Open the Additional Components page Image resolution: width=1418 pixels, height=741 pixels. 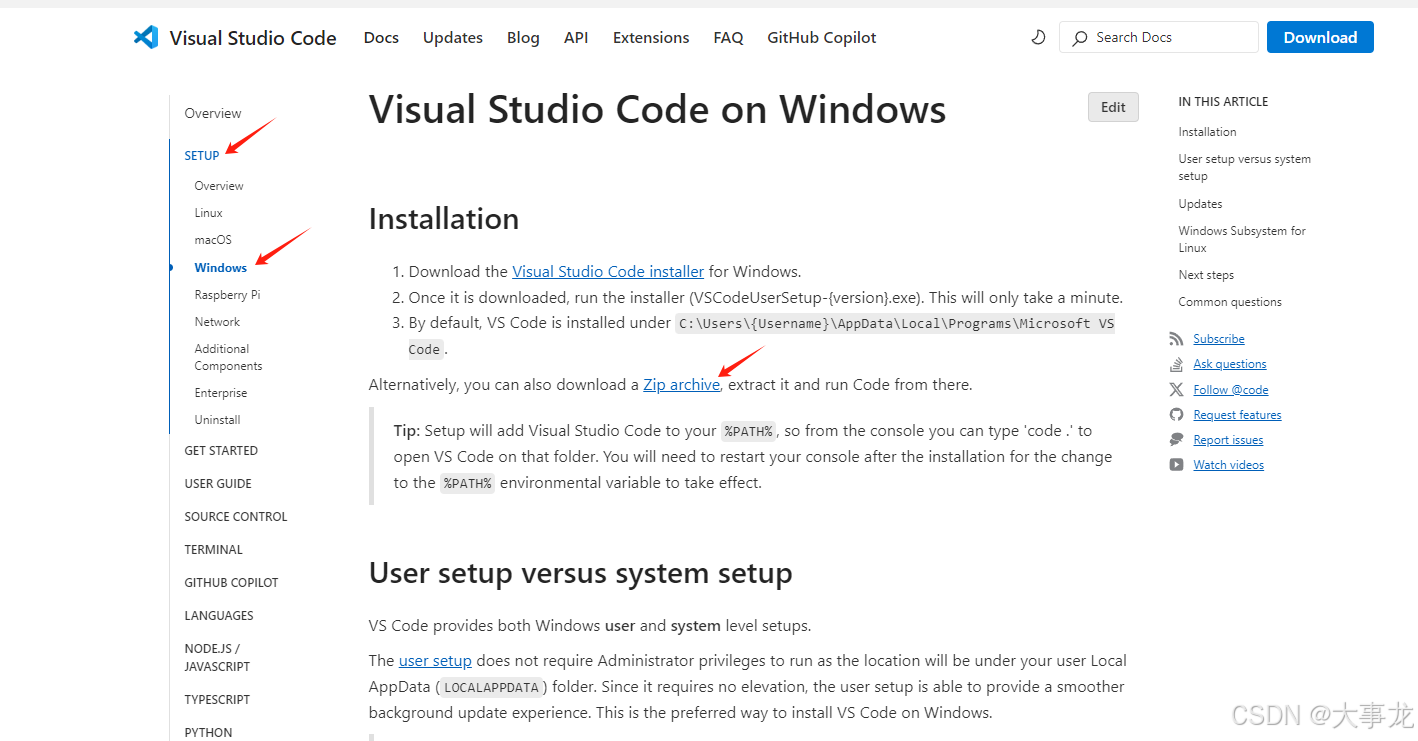click(228, 357)
